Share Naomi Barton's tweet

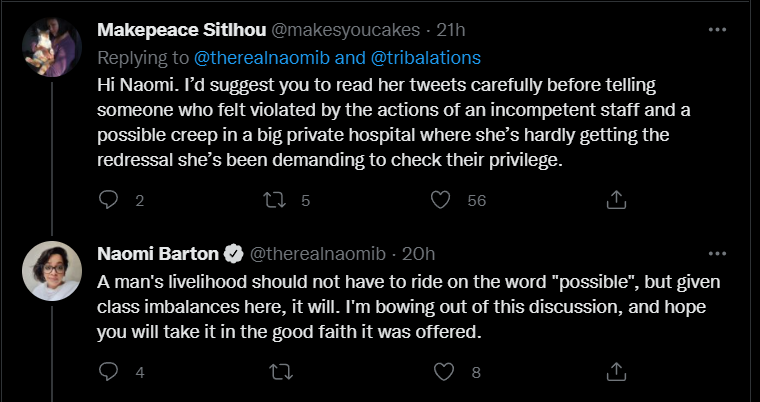pyautogui.click(x=617, y=373)
